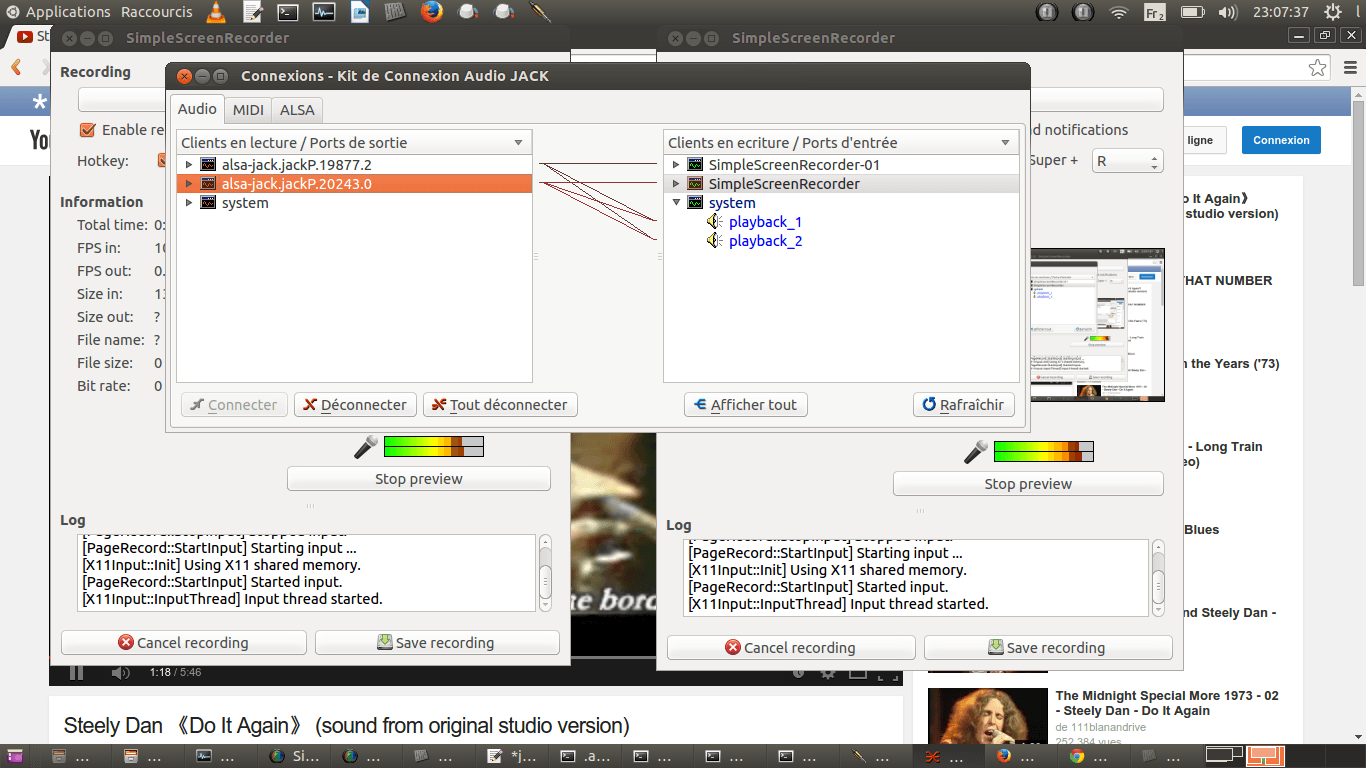Click the Tout déconnecter button

[x=500, y=405]
